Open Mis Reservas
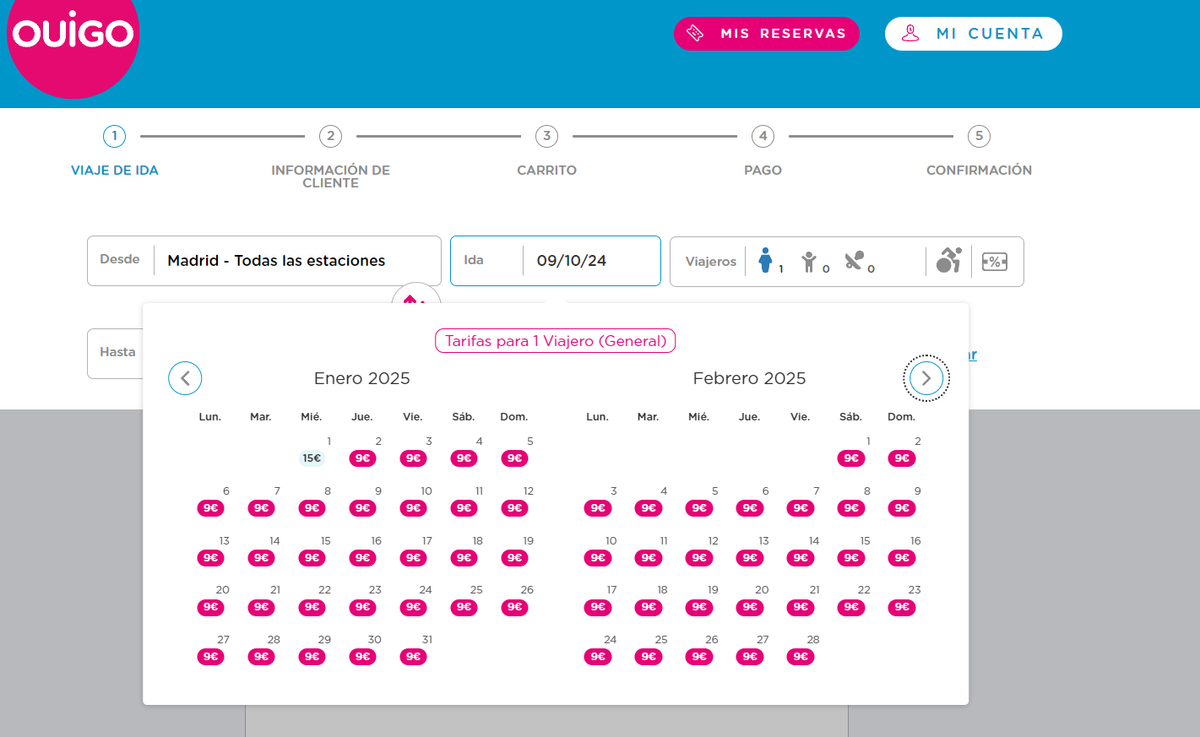The image size is (1200, 737). coord(766,34)
